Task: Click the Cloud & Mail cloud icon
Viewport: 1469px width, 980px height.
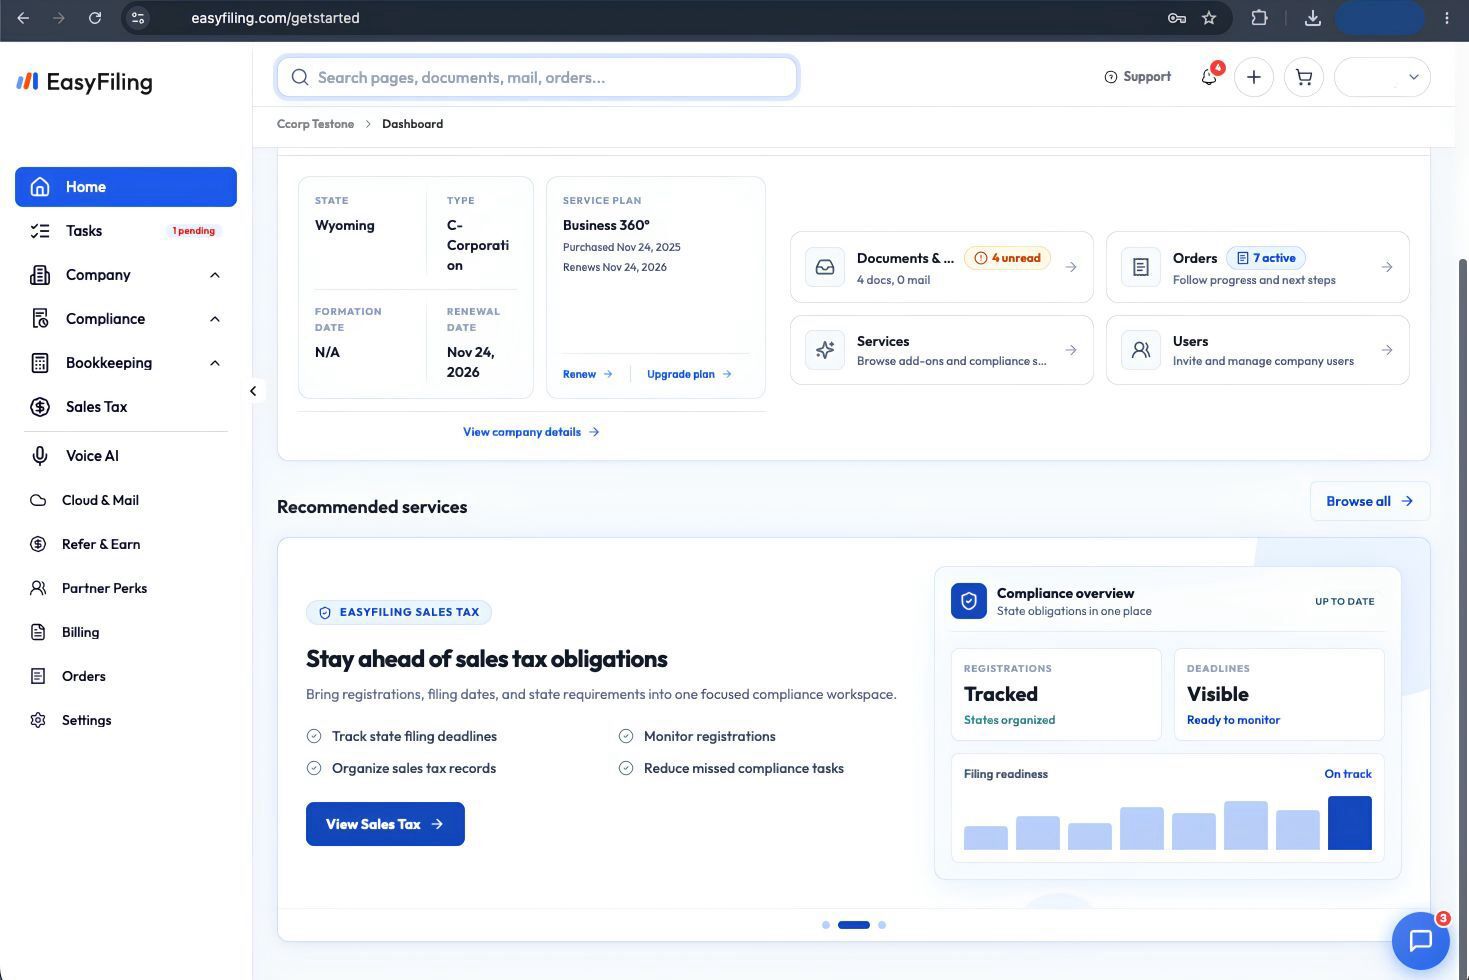Action: pyautogui.click(x=38, y=500)
